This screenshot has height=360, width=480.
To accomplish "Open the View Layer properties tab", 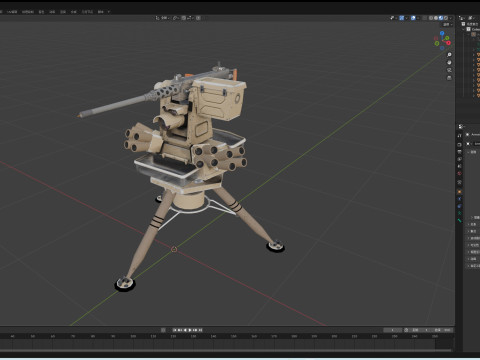I will (460, 159).
